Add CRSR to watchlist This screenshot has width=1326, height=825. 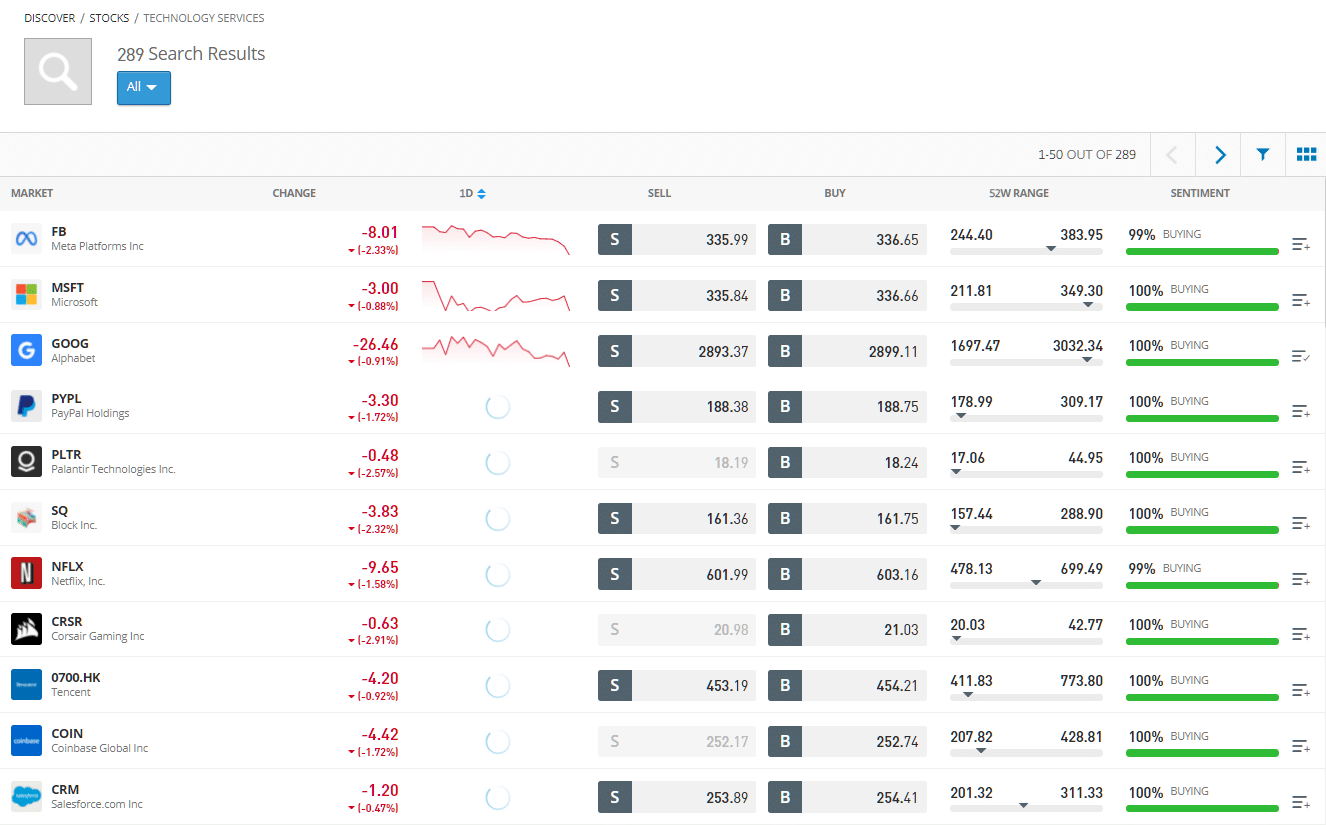(1301, 635)
